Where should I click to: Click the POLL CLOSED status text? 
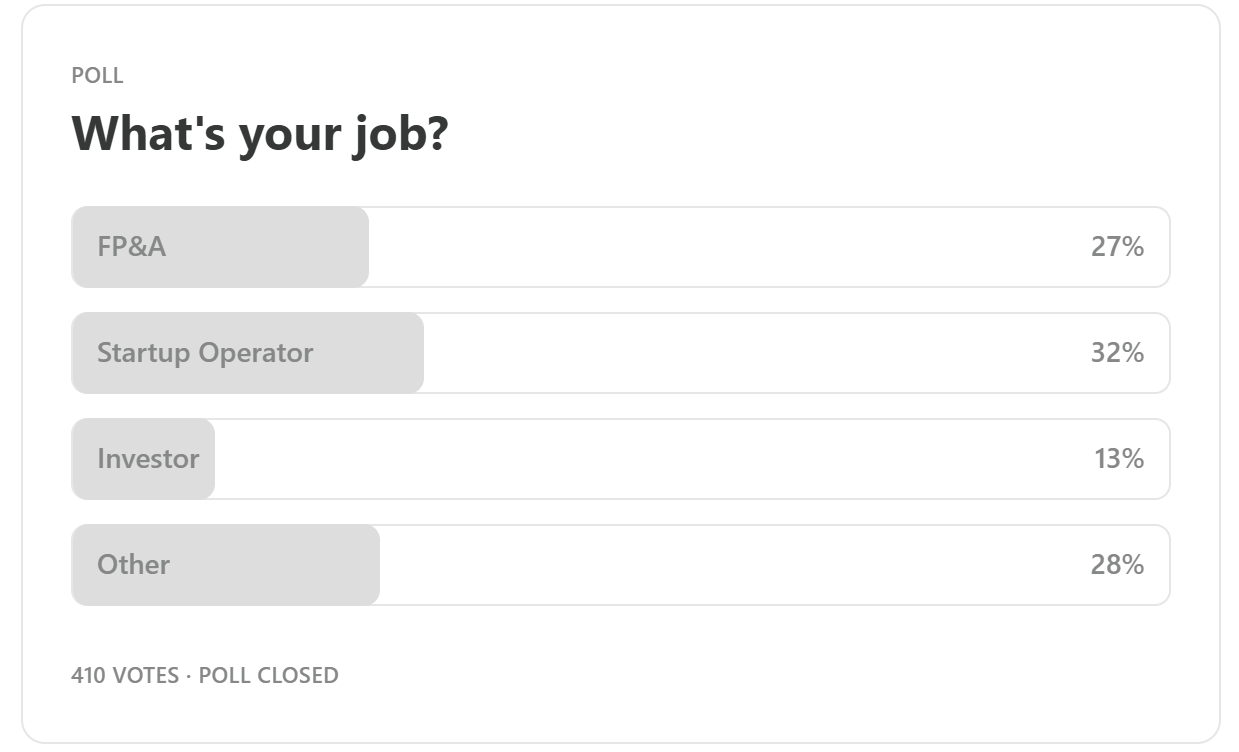268,676
